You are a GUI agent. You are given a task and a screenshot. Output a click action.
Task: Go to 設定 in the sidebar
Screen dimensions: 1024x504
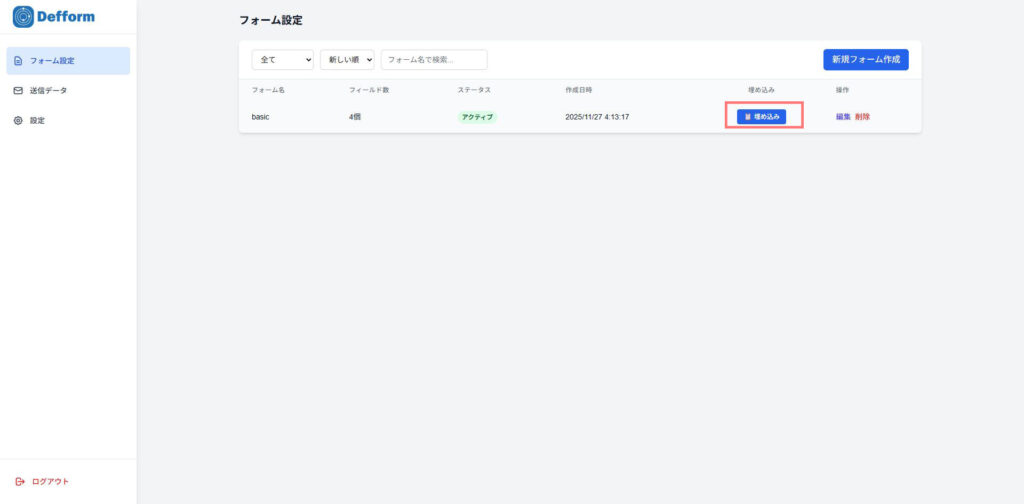(37, 121)
